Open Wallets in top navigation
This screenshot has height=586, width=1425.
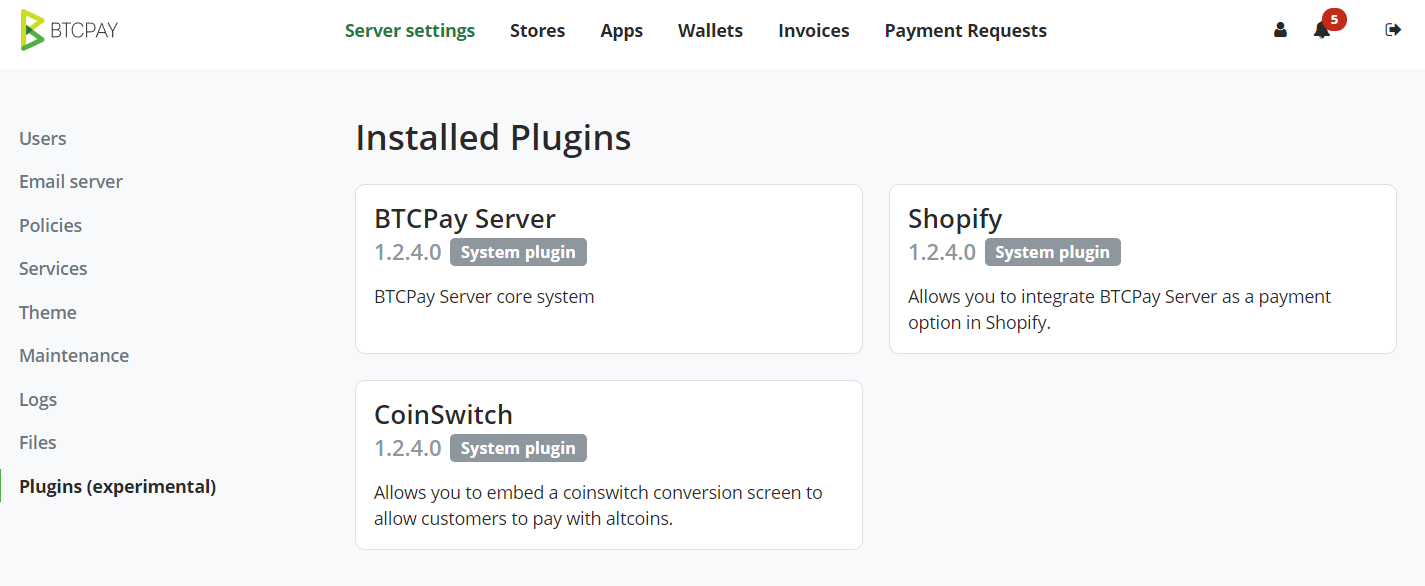(x=710, y=31)
